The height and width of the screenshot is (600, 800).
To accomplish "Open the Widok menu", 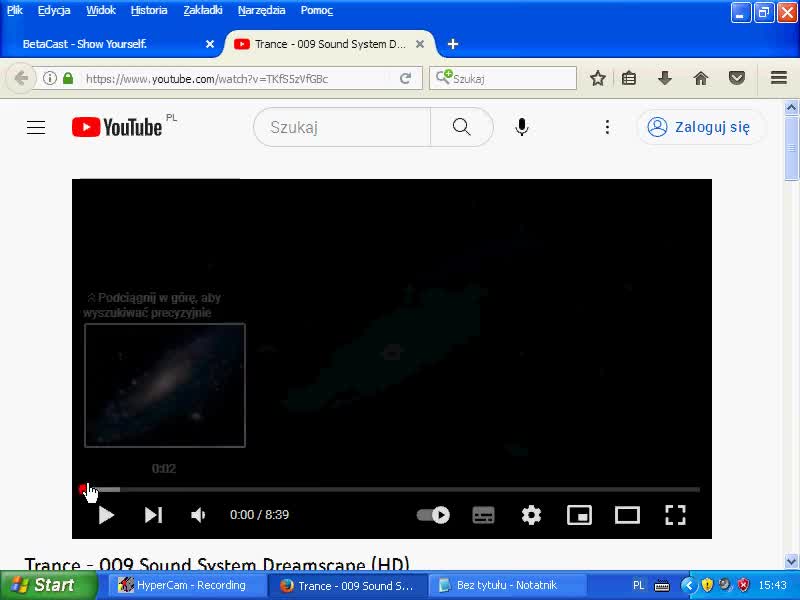I will (101, 10).
